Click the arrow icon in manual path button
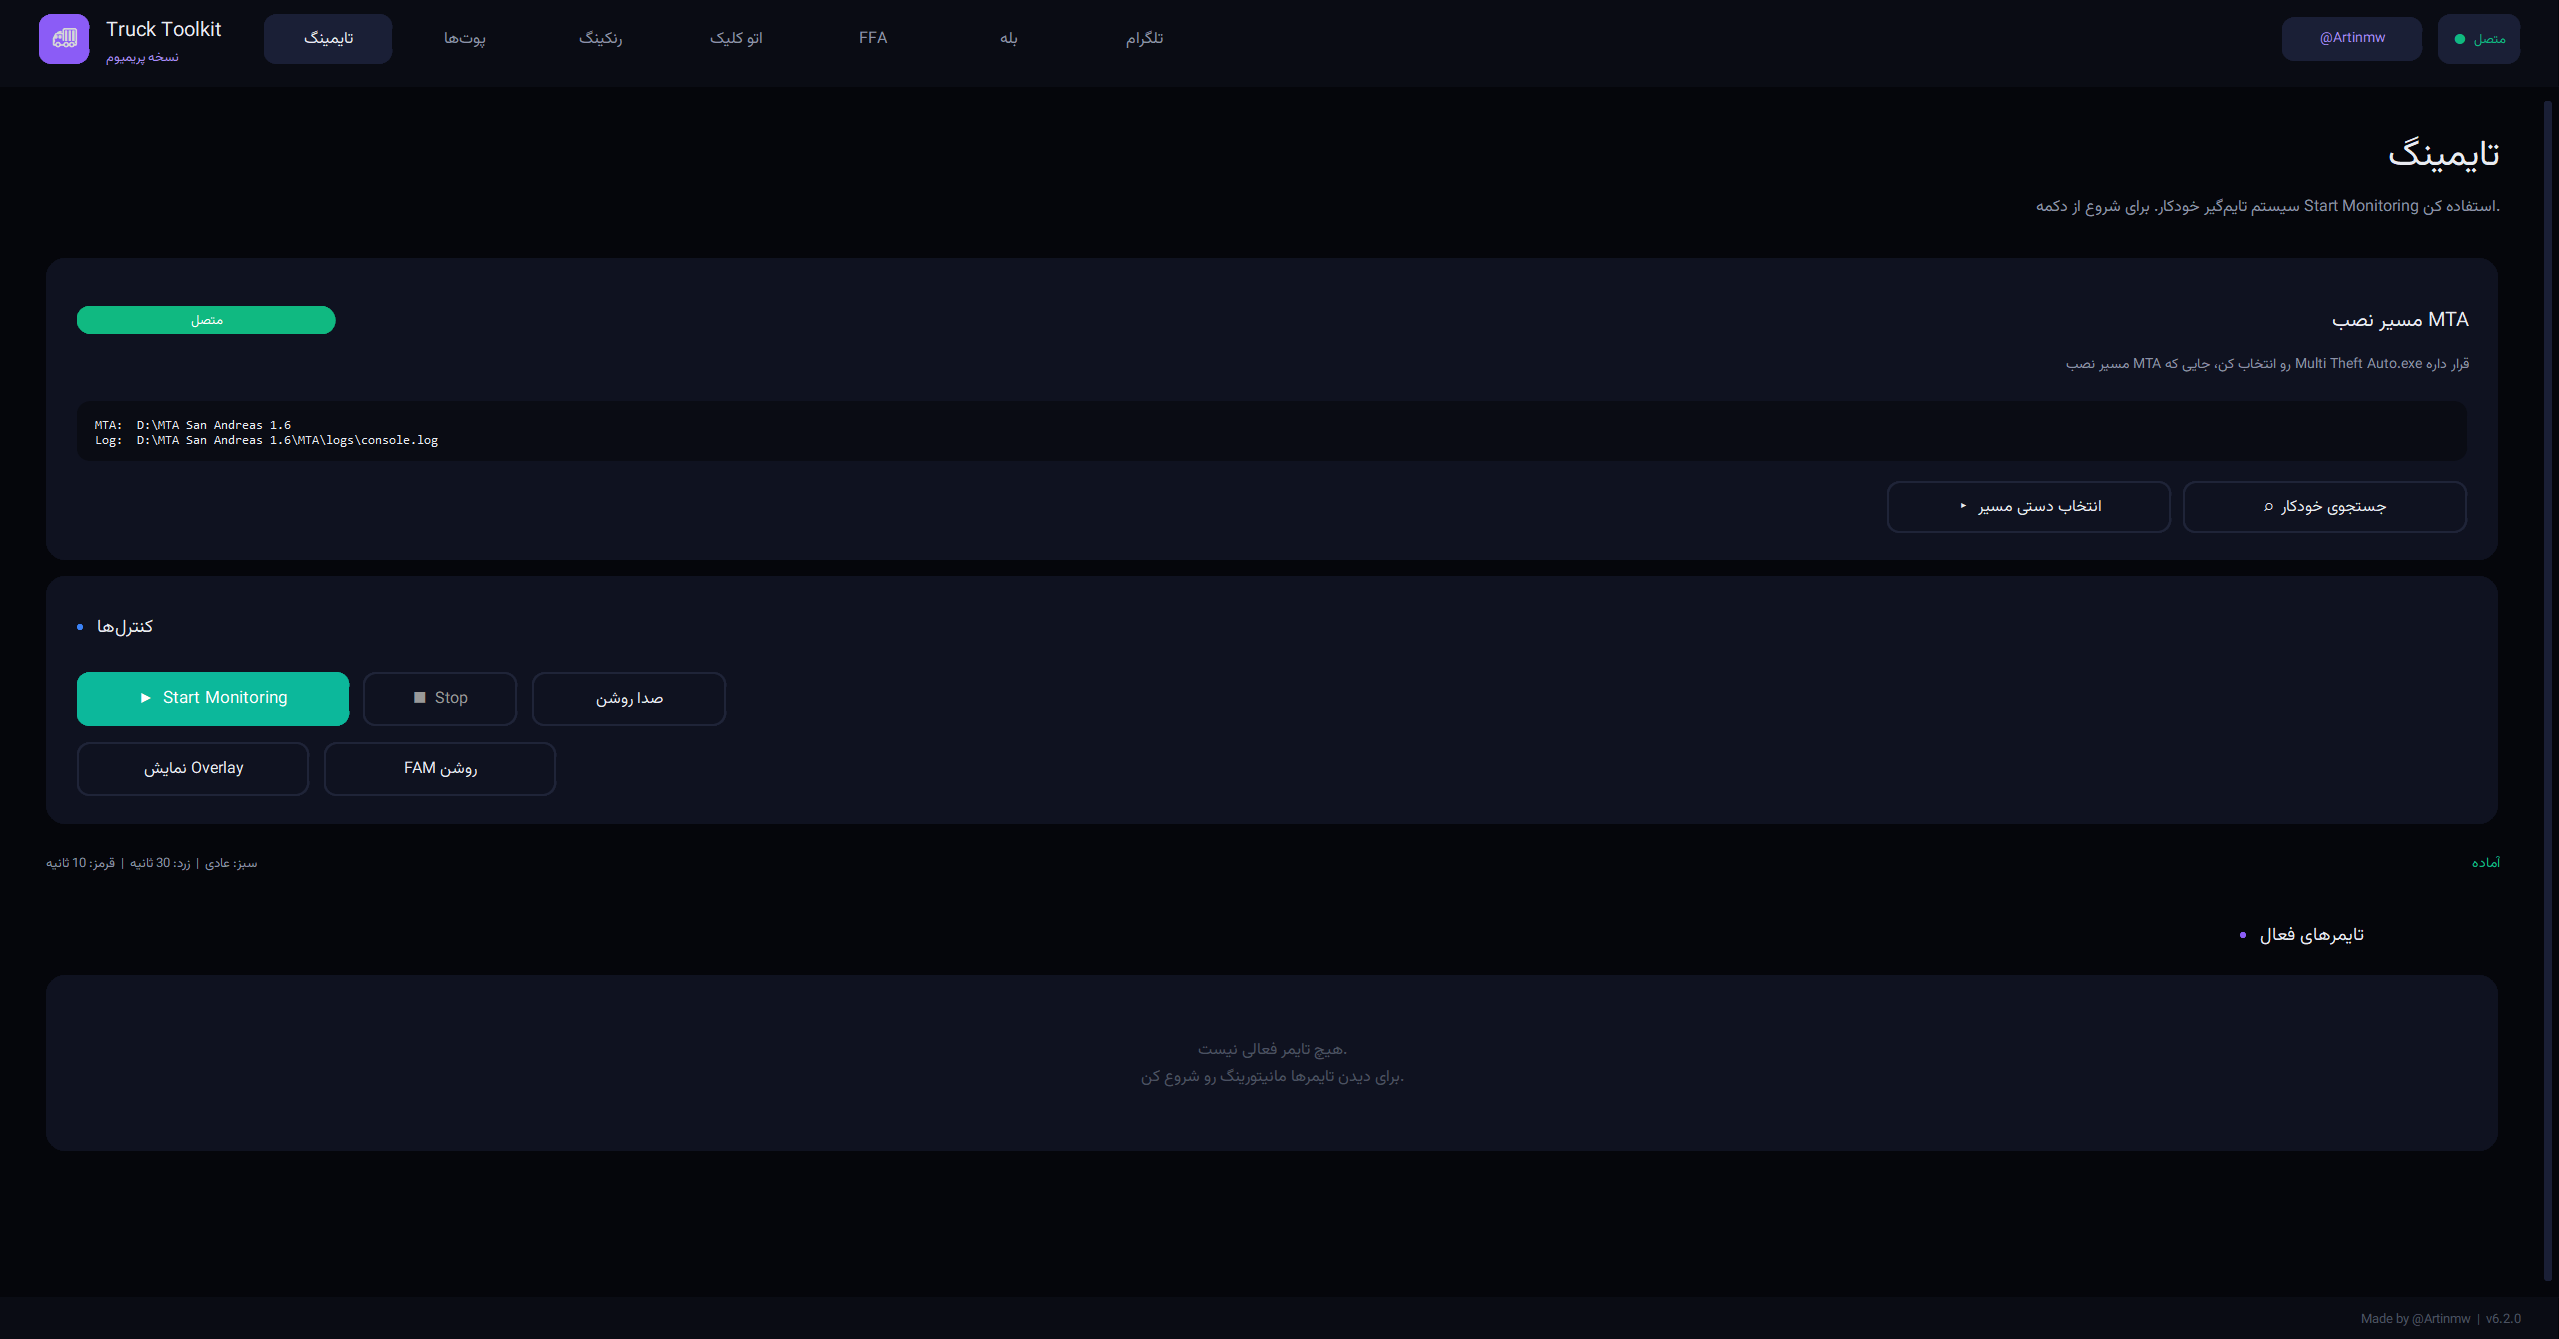This screenshot has width=2559, height=1339. point(1963,506)
